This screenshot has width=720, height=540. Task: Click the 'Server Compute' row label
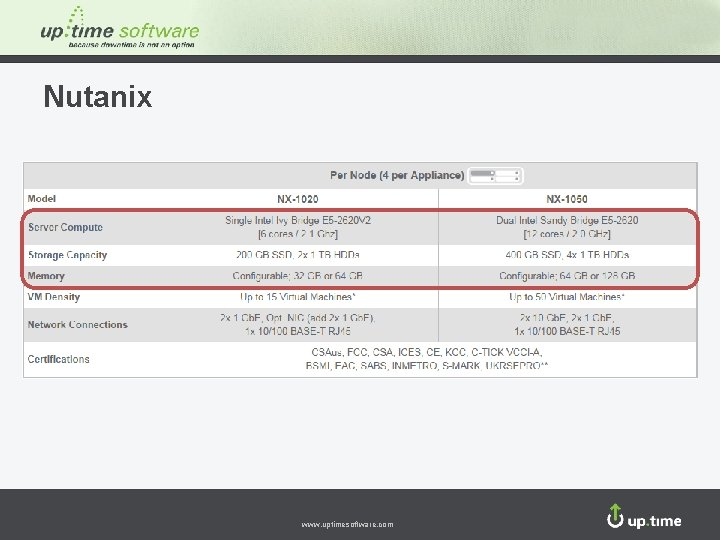point(65,227)
